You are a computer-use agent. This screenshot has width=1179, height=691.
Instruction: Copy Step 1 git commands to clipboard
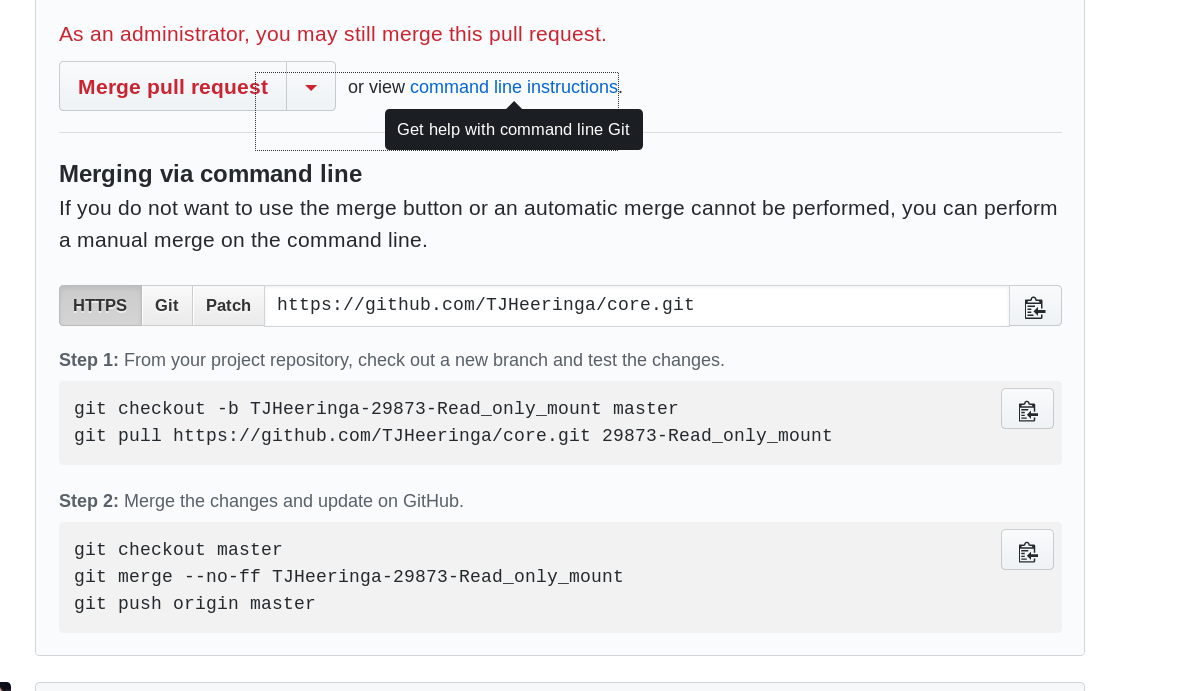(1027, 409)
